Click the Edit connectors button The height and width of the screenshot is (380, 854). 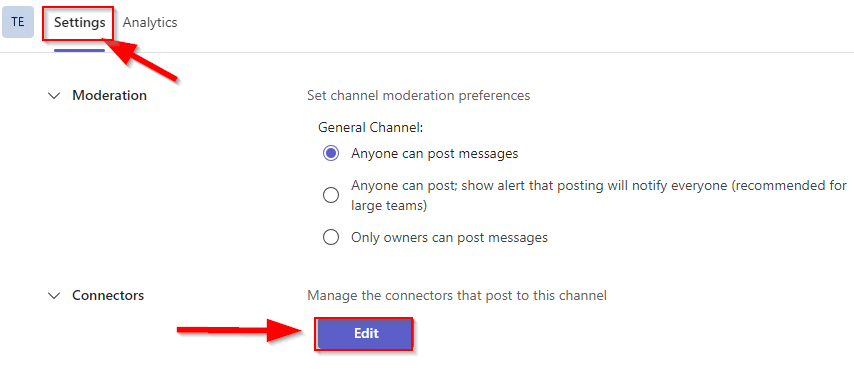[365, 334]
